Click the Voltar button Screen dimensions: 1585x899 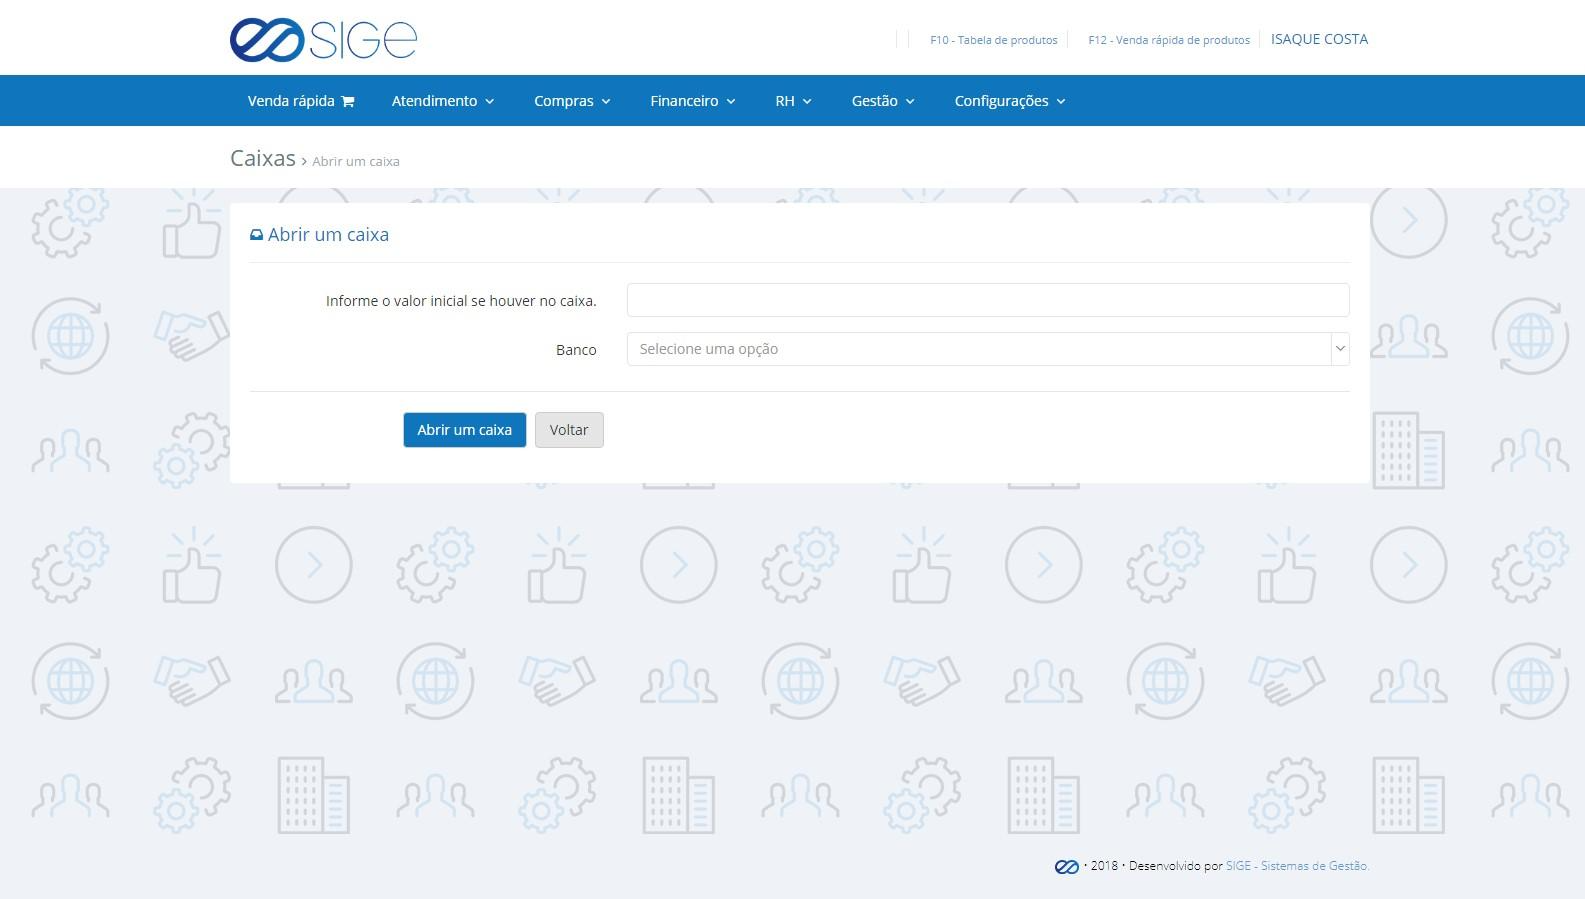click(569, 430)
